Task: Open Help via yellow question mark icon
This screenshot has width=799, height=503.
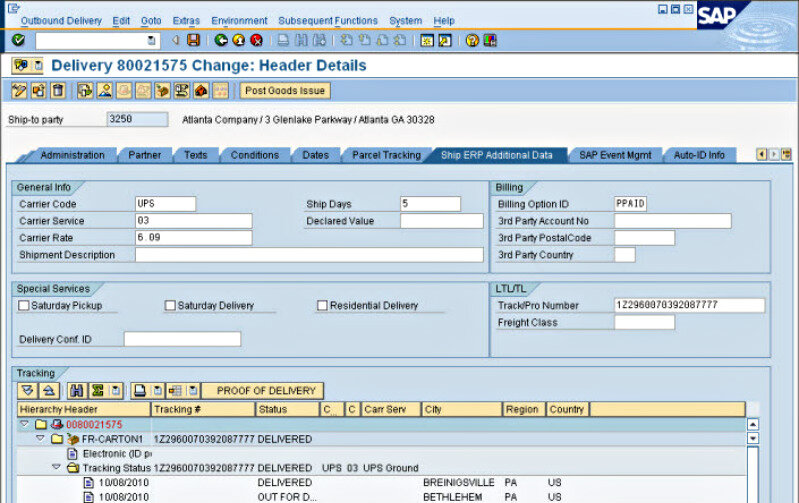Action: click(x=471, y=40)
